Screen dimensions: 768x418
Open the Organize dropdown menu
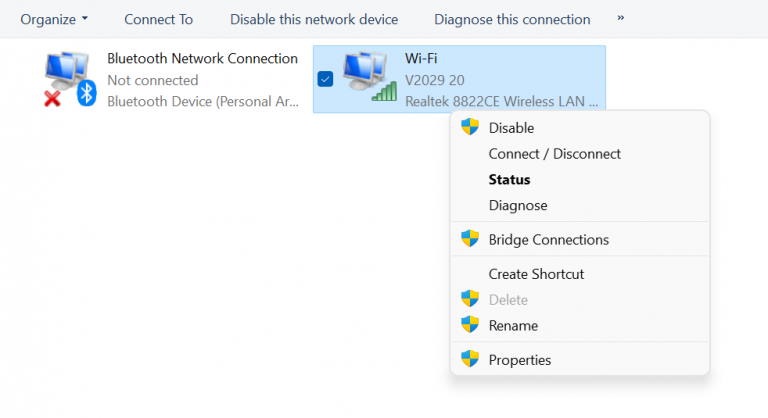point(54,19)
